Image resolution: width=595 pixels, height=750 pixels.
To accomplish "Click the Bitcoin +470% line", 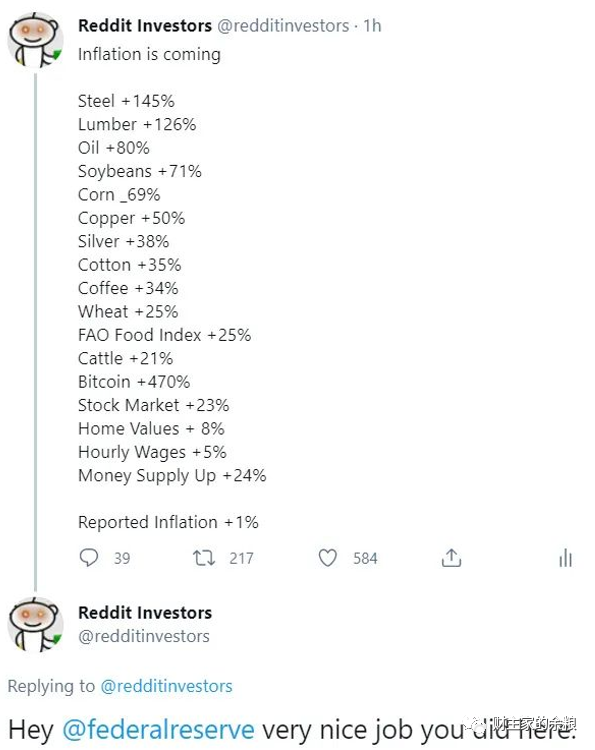I will (134, 382).
